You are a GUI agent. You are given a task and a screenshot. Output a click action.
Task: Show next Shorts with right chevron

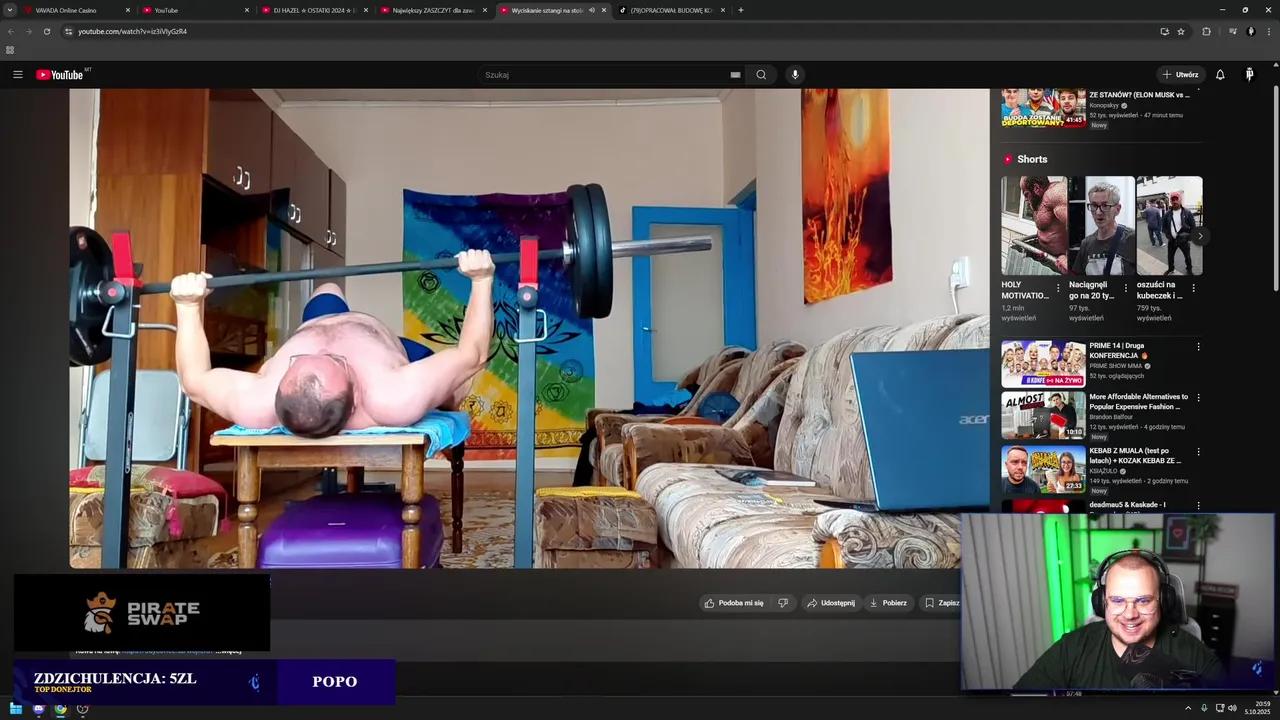click(x=1199, y=237)
